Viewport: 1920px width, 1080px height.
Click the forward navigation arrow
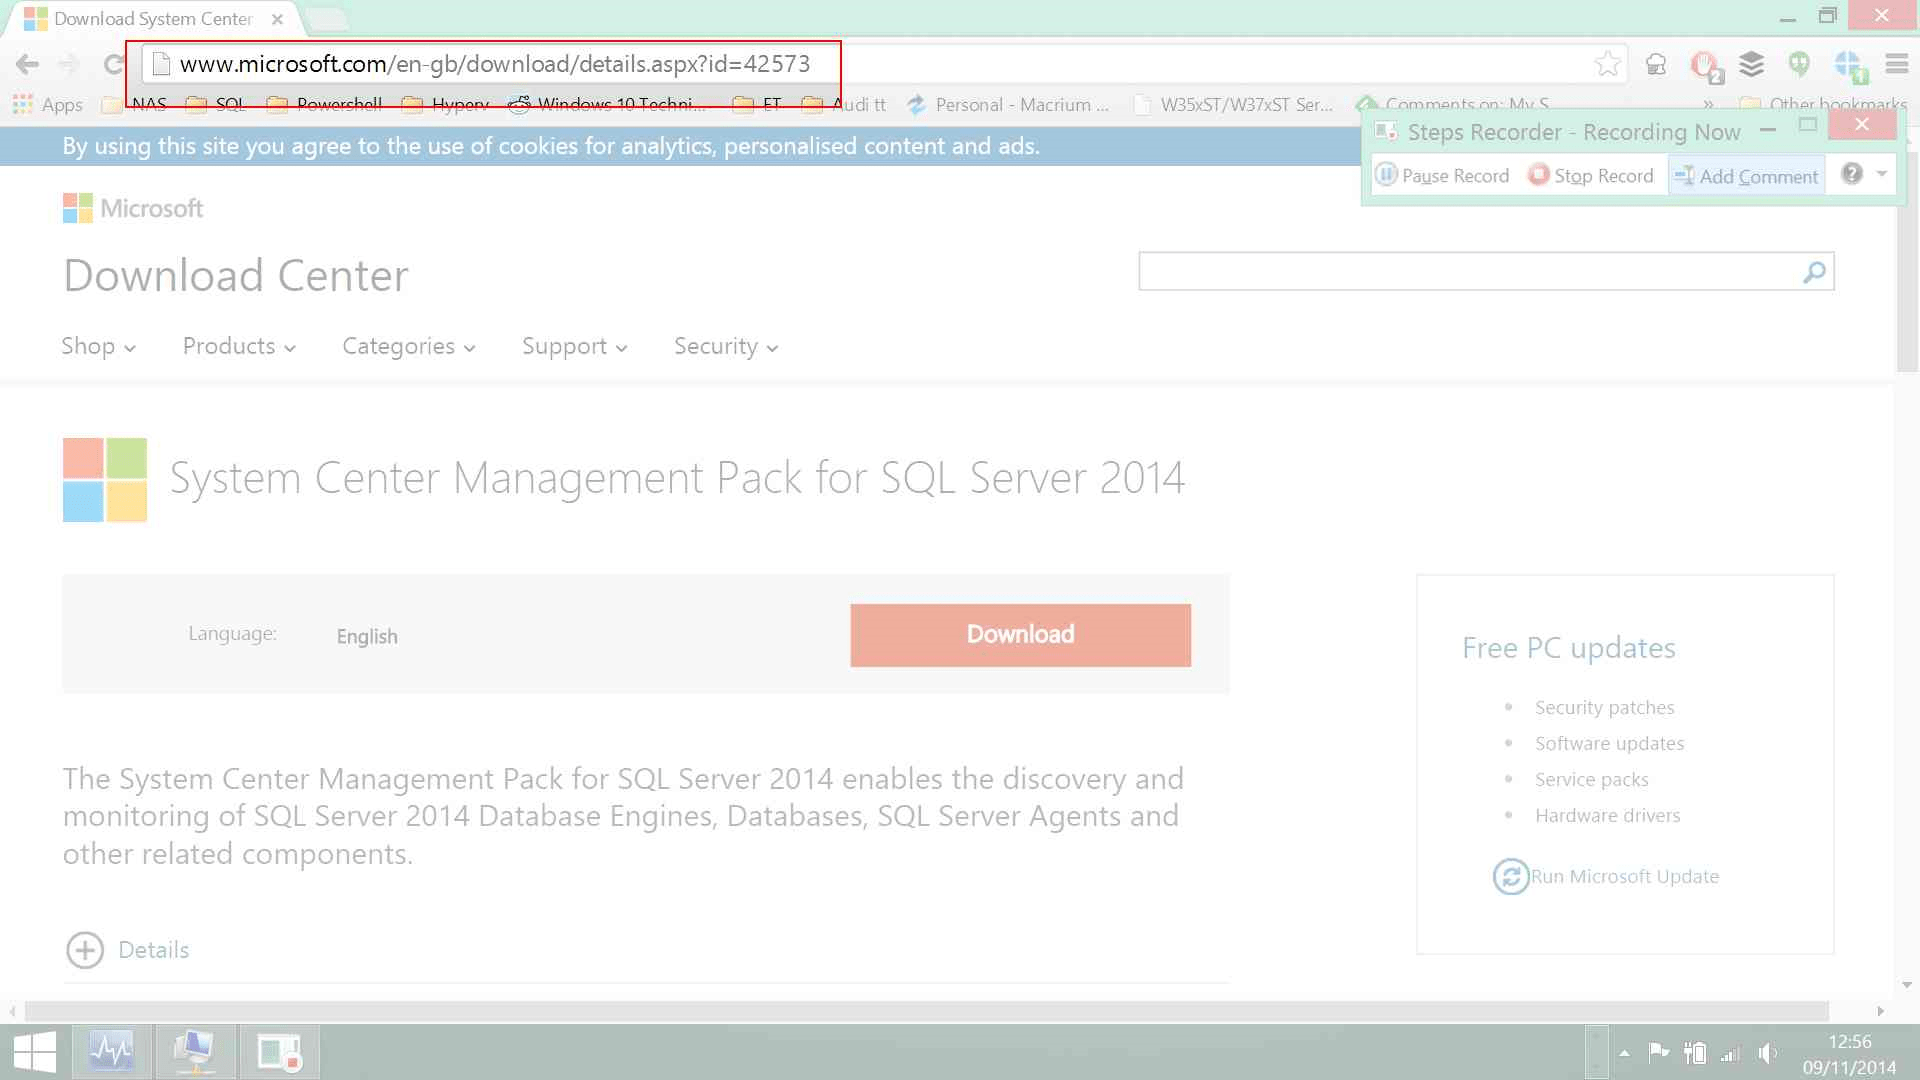69,65
